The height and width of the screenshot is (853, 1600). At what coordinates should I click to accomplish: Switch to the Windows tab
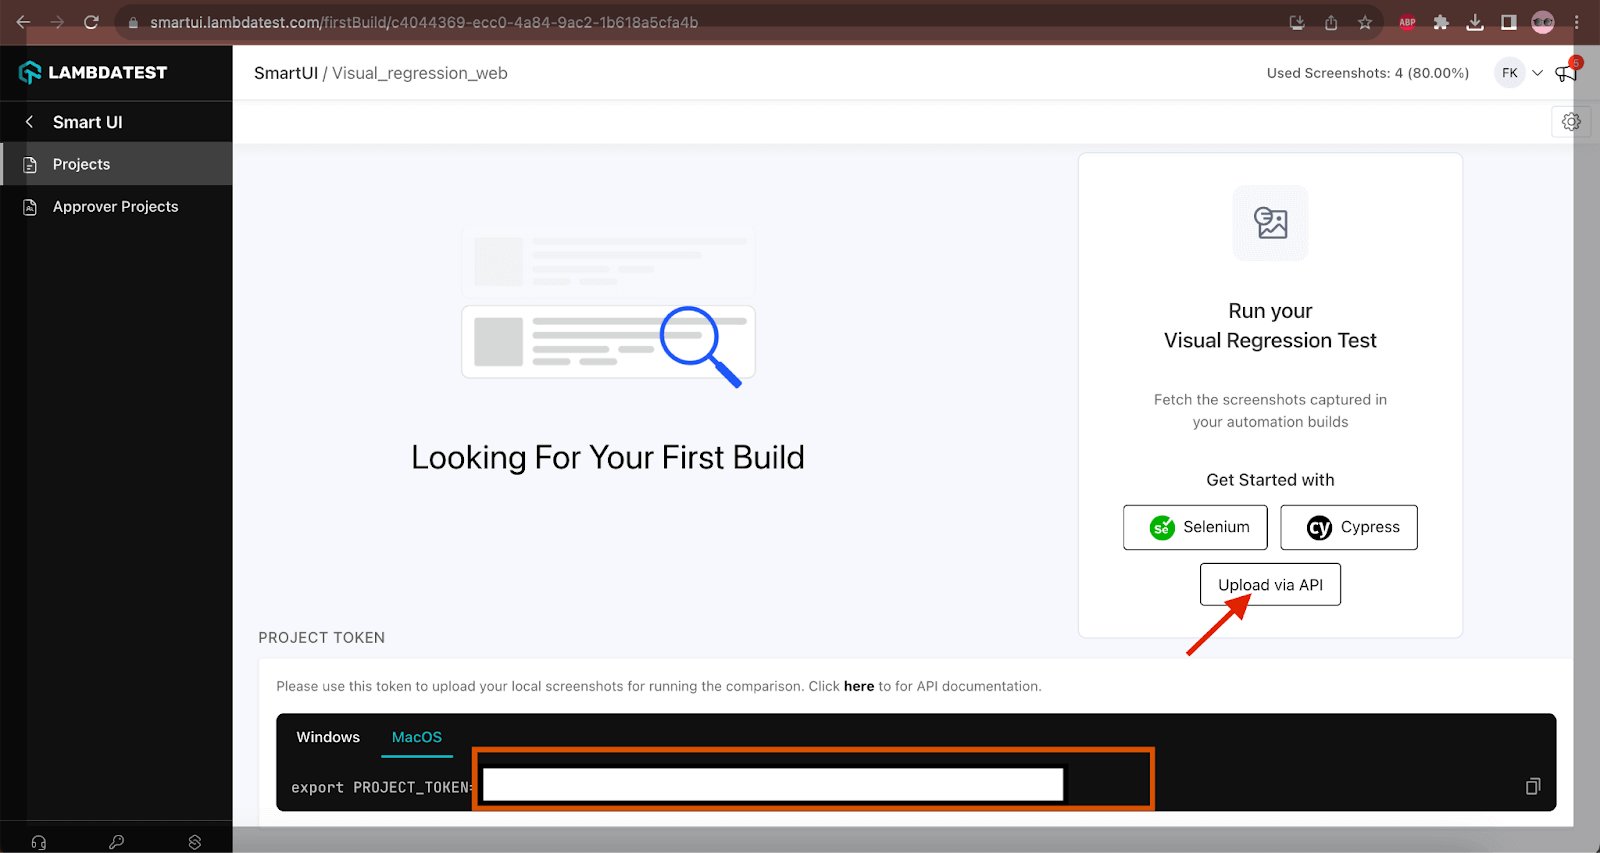328,737
